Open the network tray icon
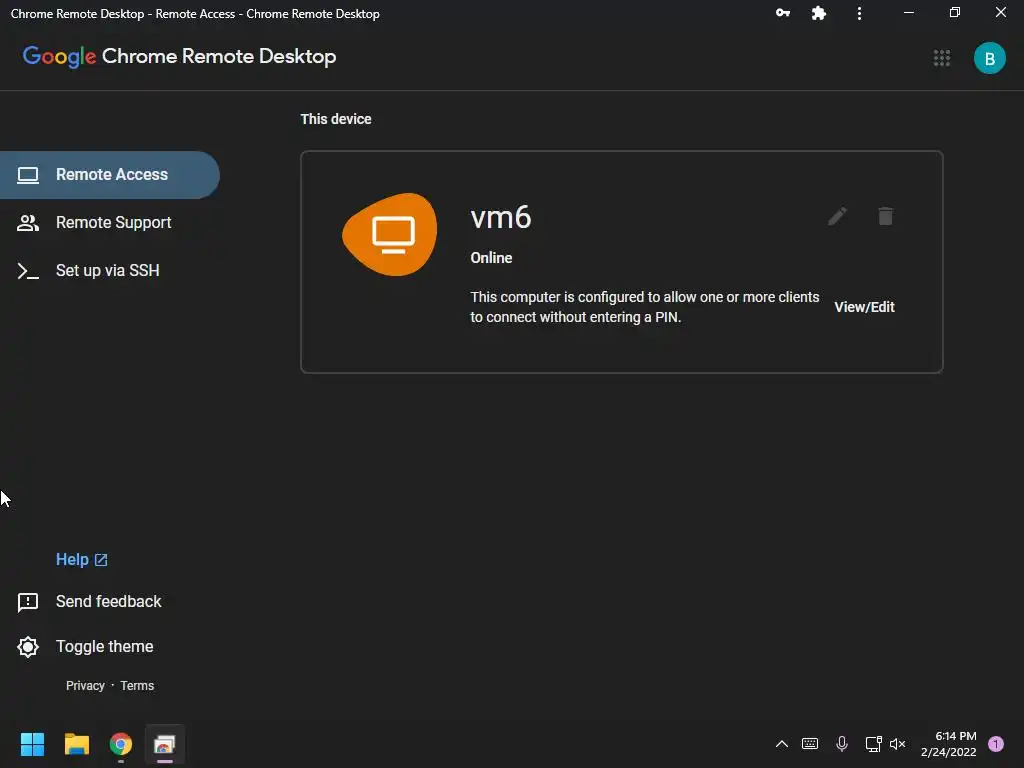Image resolution: width=1024 pixels, height=768 pixels. pos(873,744)
